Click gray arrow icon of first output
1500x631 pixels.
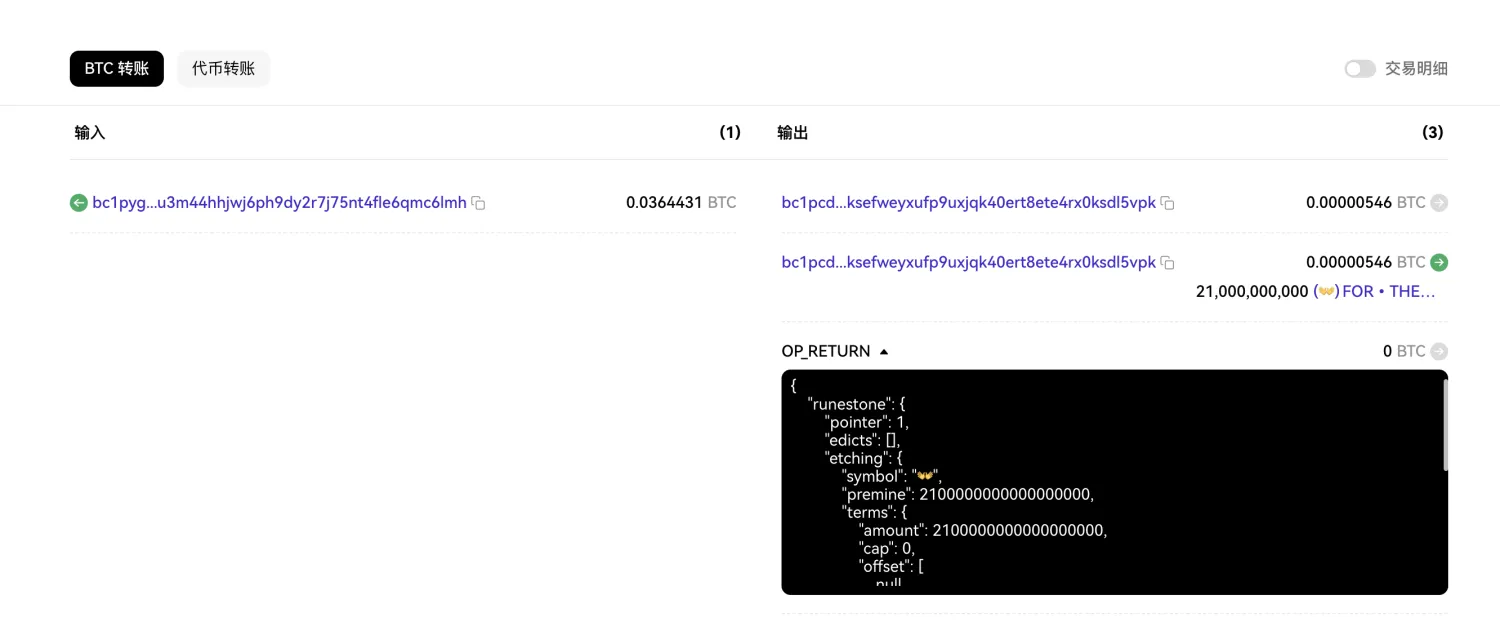pyautogui.click(x=1439, y=203)
